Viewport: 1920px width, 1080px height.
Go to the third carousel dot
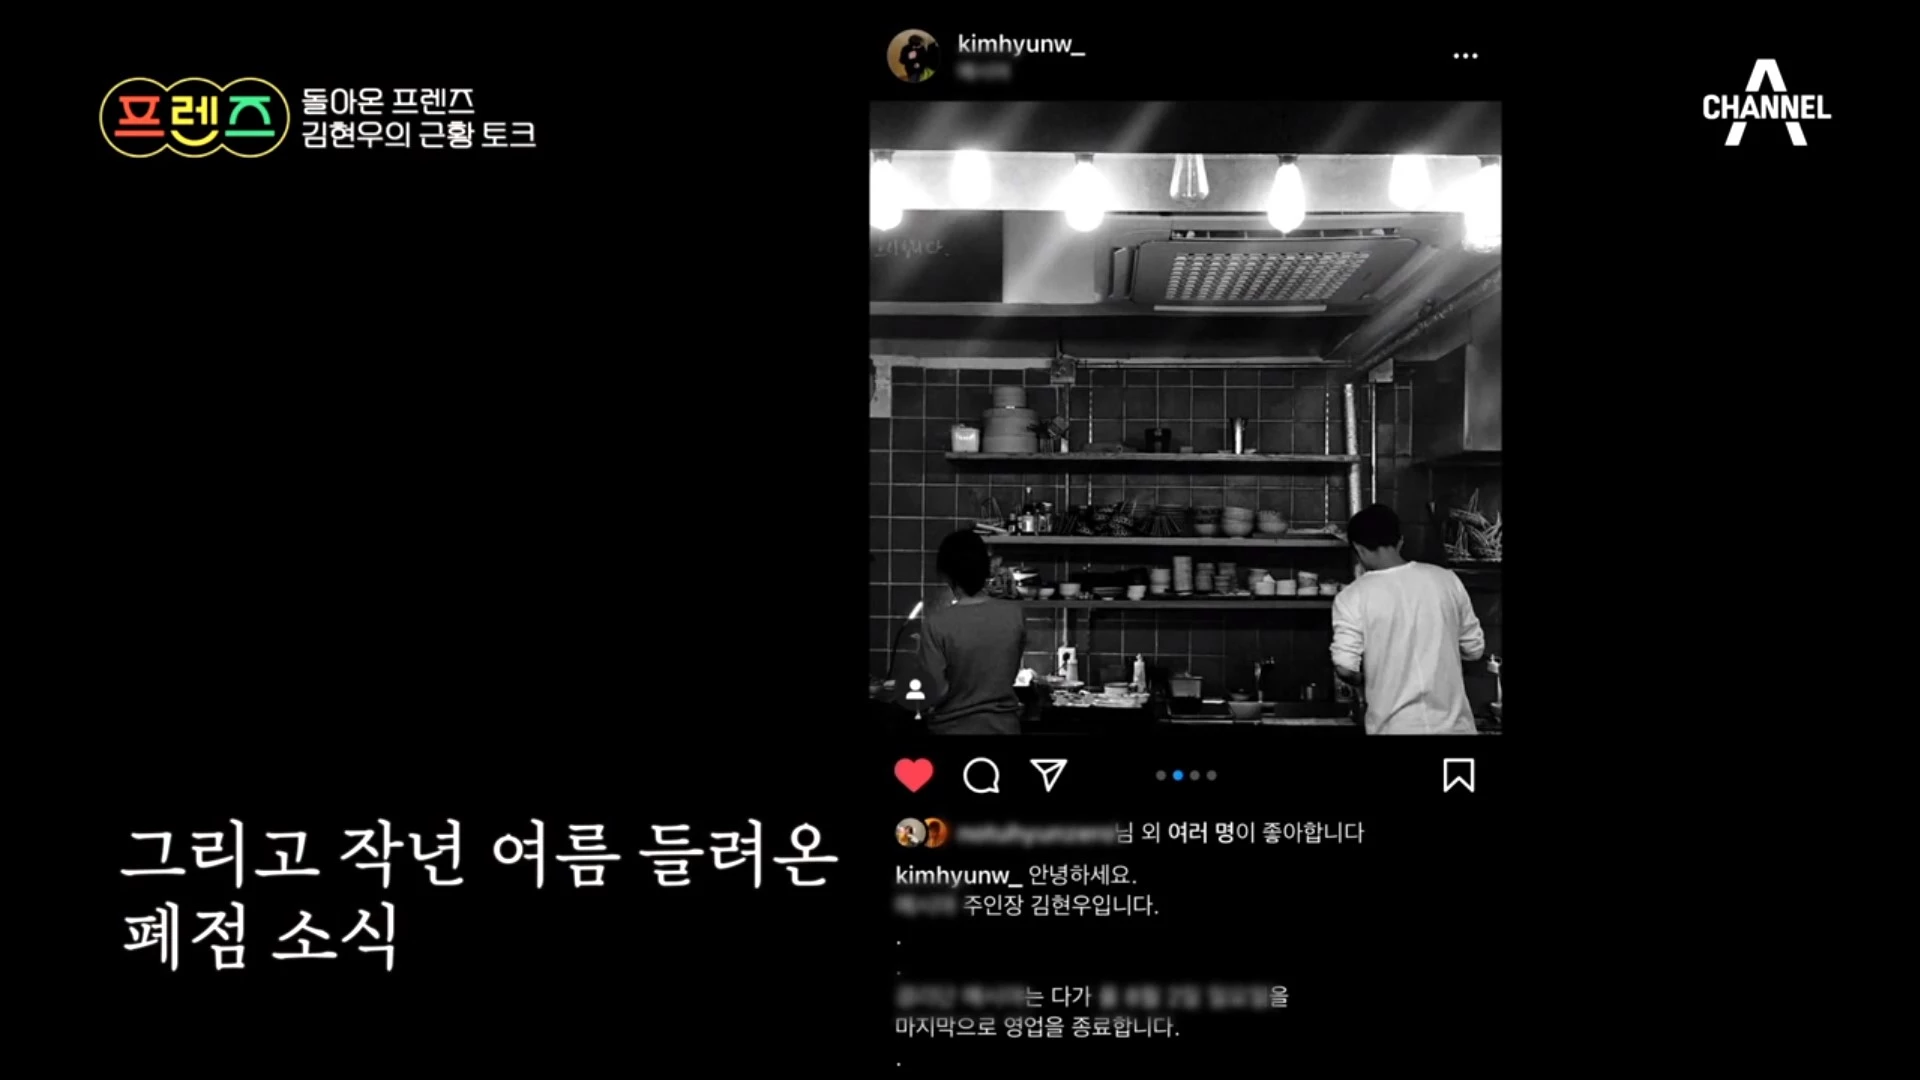[x=1194, y=775]
